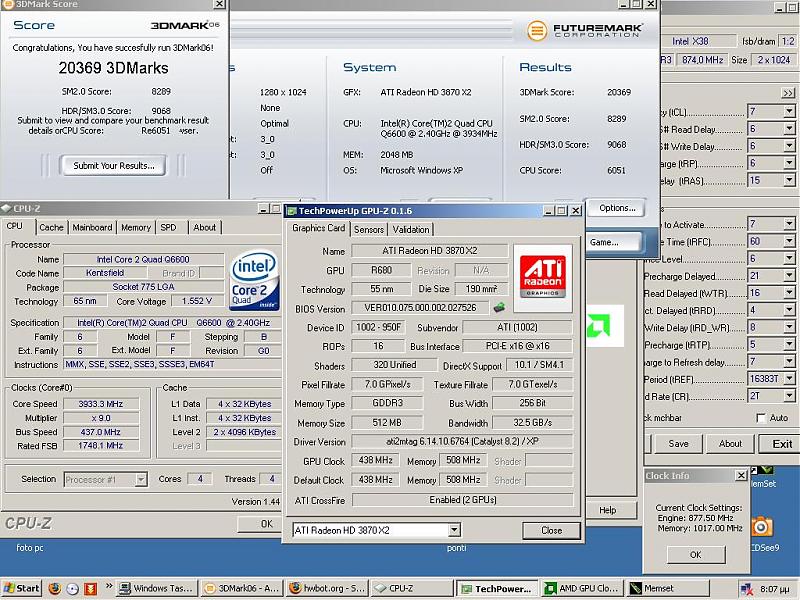The height and width of the screenshot is (600, 800).
Task: Click Exit in the Memset window
Action: point(779,444)
